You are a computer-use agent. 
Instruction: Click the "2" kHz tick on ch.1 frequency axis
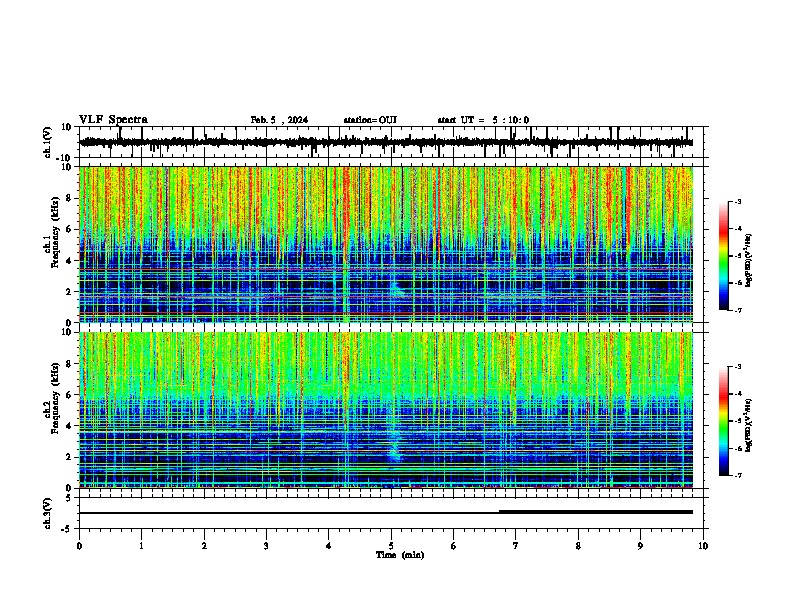(70, 292)
